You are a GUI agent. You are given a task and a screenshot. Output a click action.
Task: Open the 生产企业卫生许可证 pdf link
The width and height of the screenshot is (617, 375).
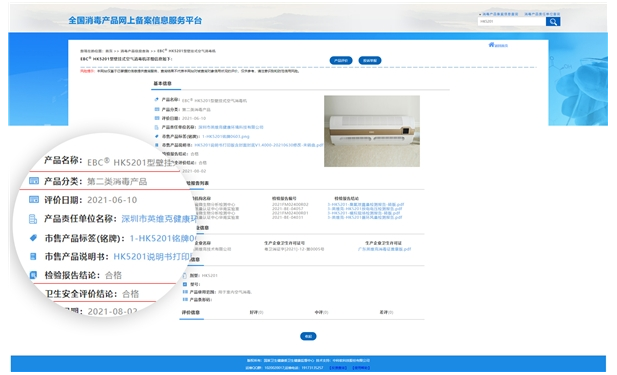click(384, 249)
